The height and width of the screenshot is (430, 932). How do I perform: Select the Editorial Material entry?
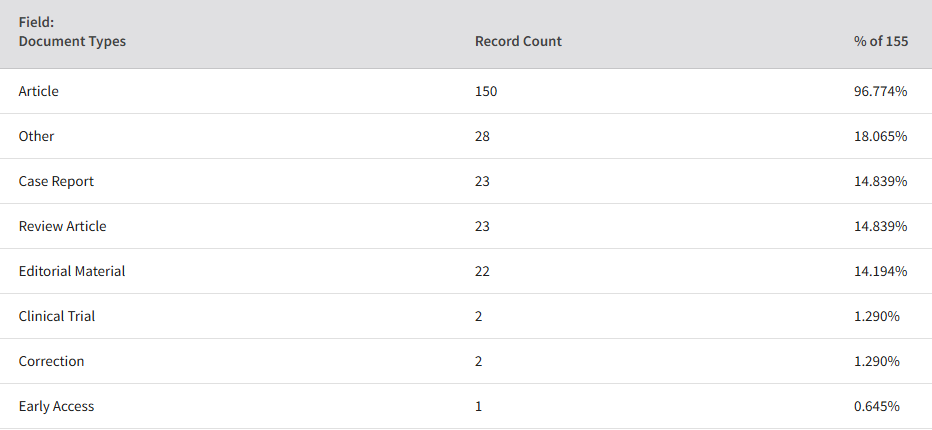[72, 271]
